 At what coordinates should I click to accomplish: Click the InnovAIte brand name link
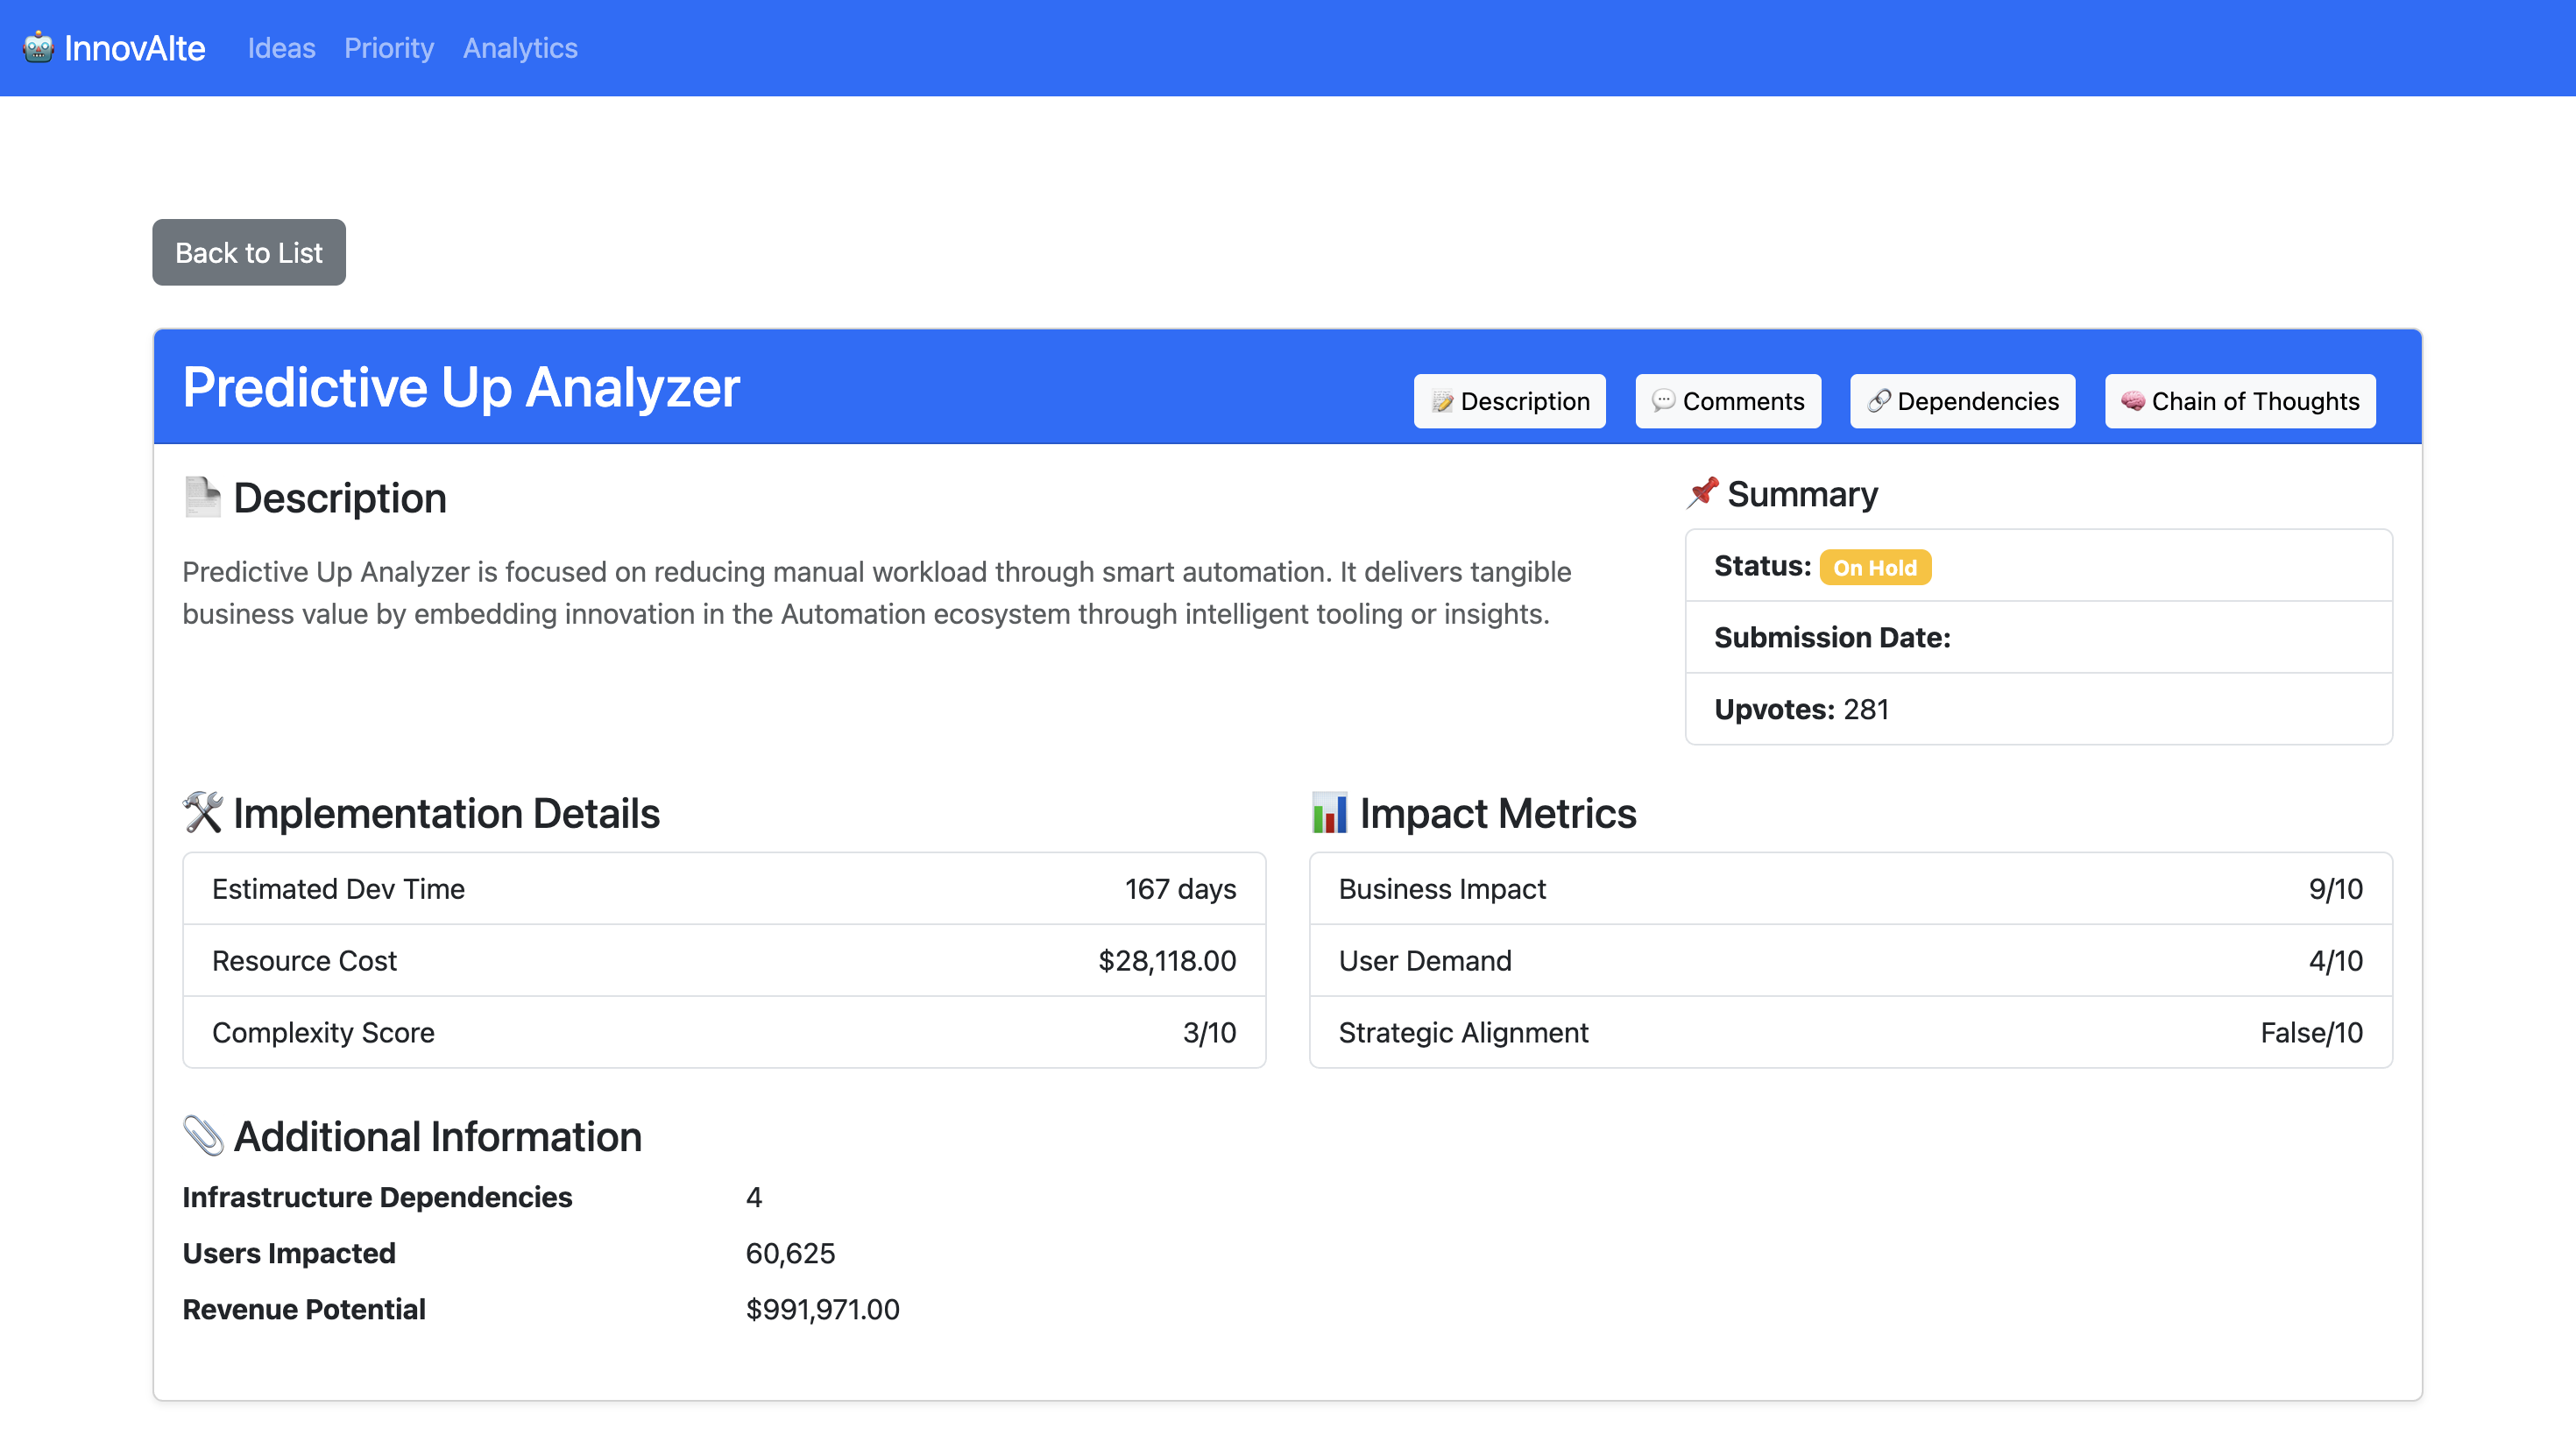(x=134, y=48)
